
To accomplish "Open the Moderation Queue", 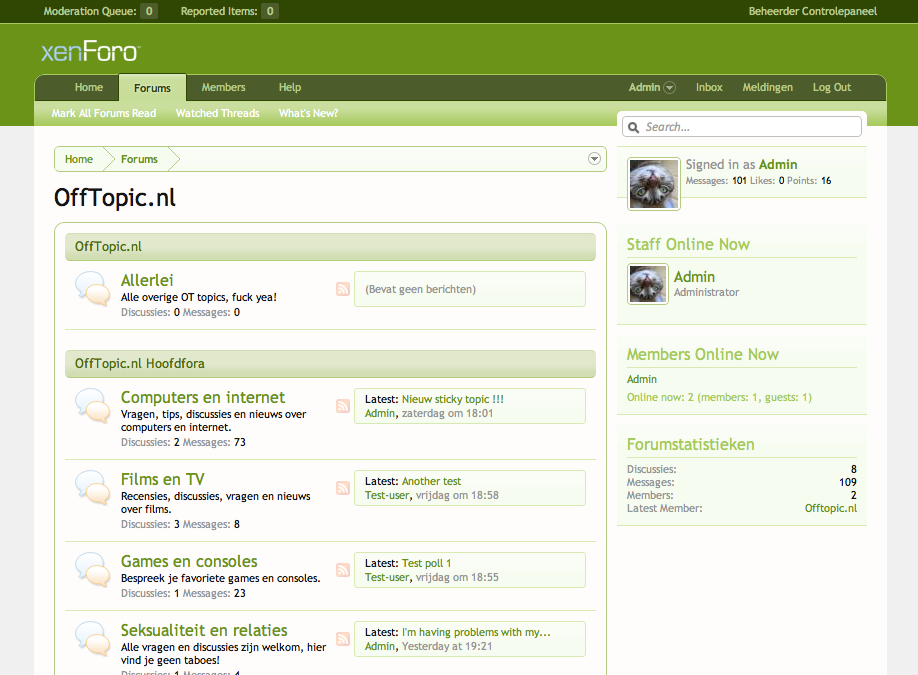I will tap(100, 11).
